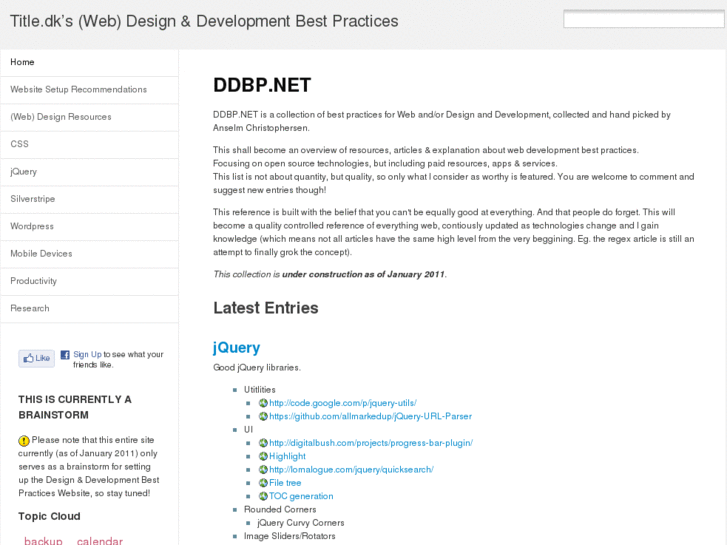Click the globe icon beside quicksearch link
The width and height of the screenshot is (727, 545).
(x=263, y=469)
